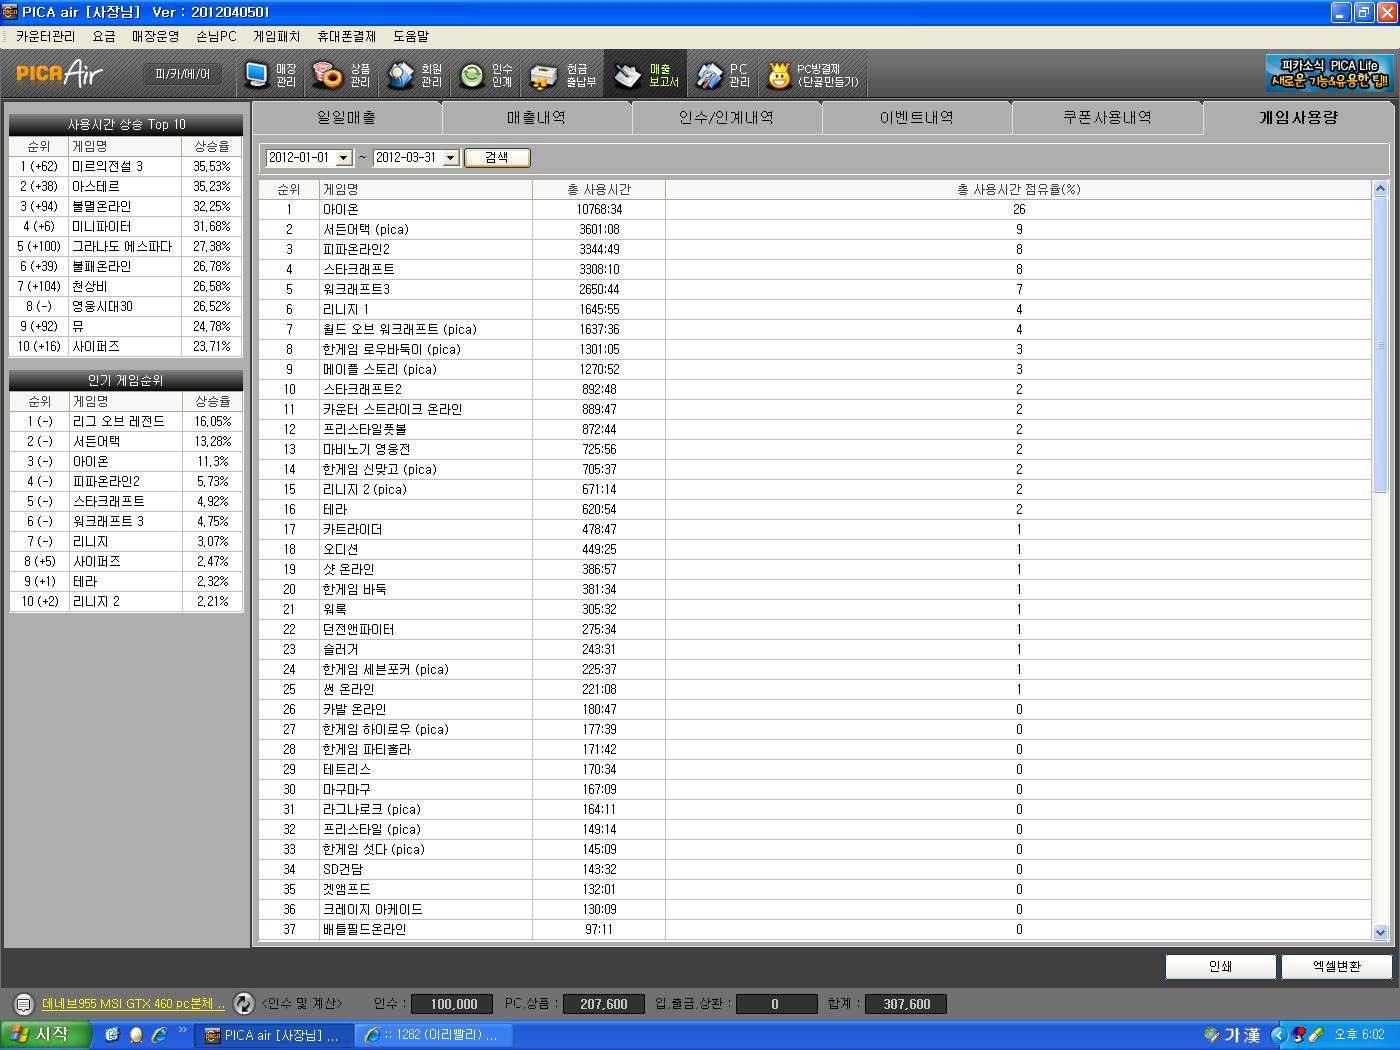This screenshot has width=1400, height=1050.
Task: Click the 합계 total field 307,600
Action: [x=906, y=1004]
